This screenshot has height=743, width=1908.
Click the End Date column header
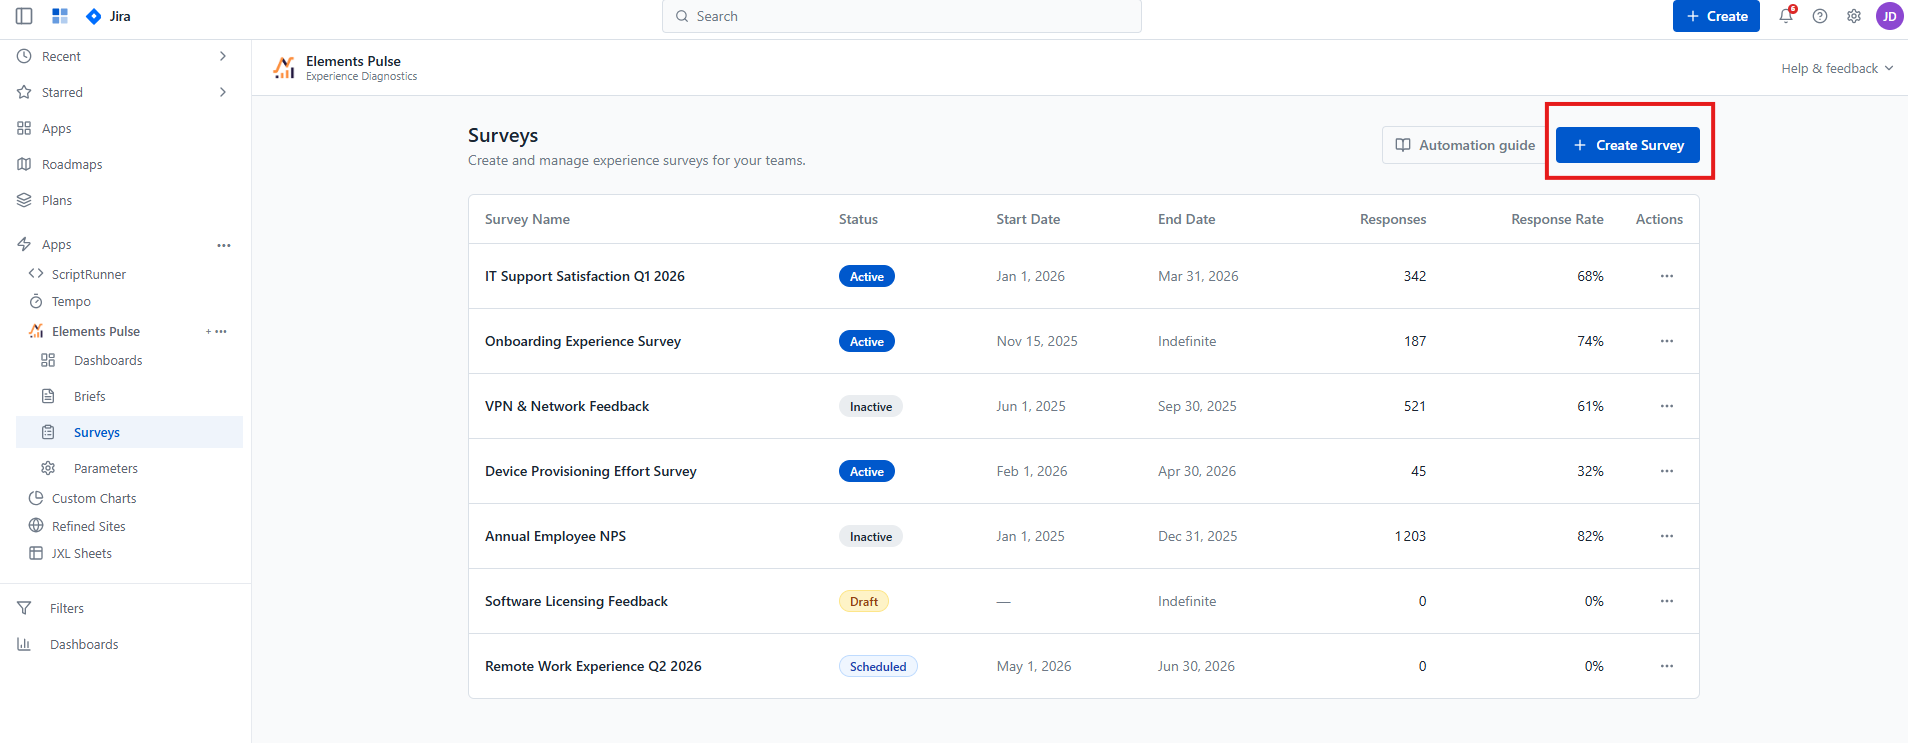(1187, 219)
